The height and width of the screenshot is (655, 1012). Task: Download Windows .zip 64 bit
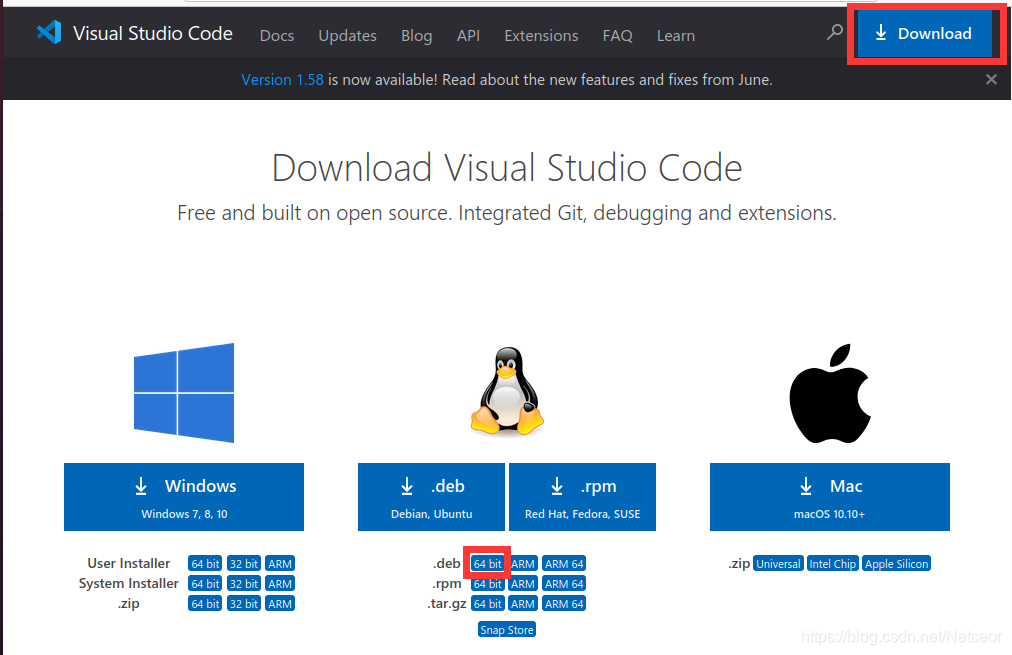(x=205, y=603)
